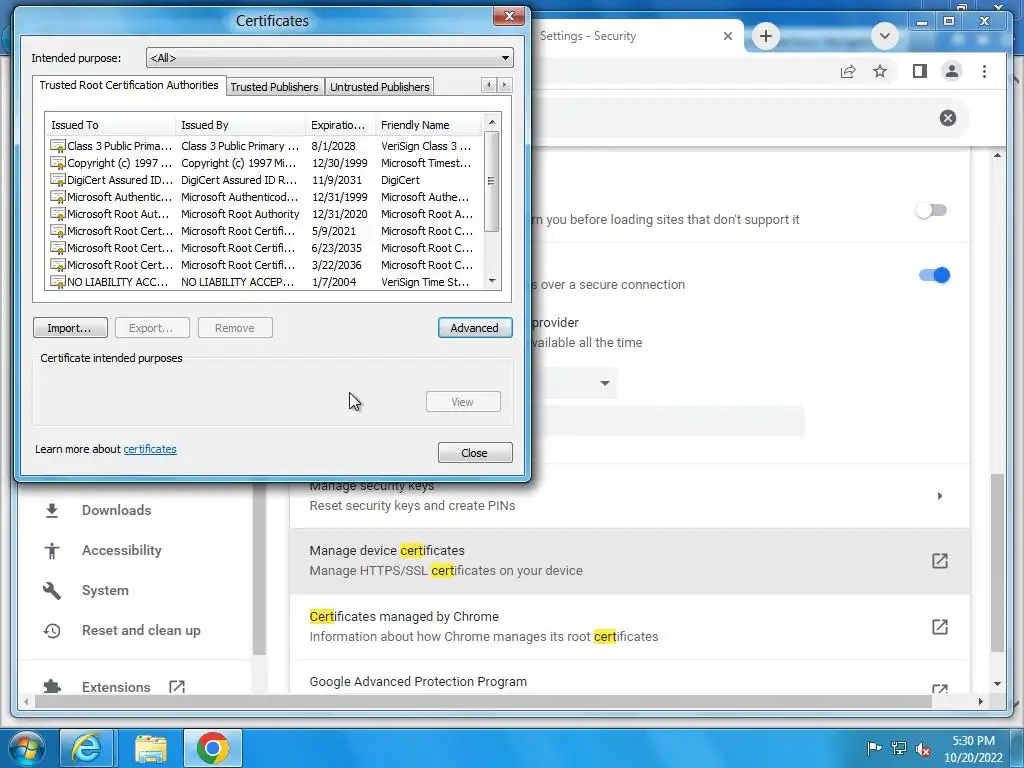Open Google Advanced Protection Program
Viewport: 1024px width, 768px height.
[x=418, y=682]
